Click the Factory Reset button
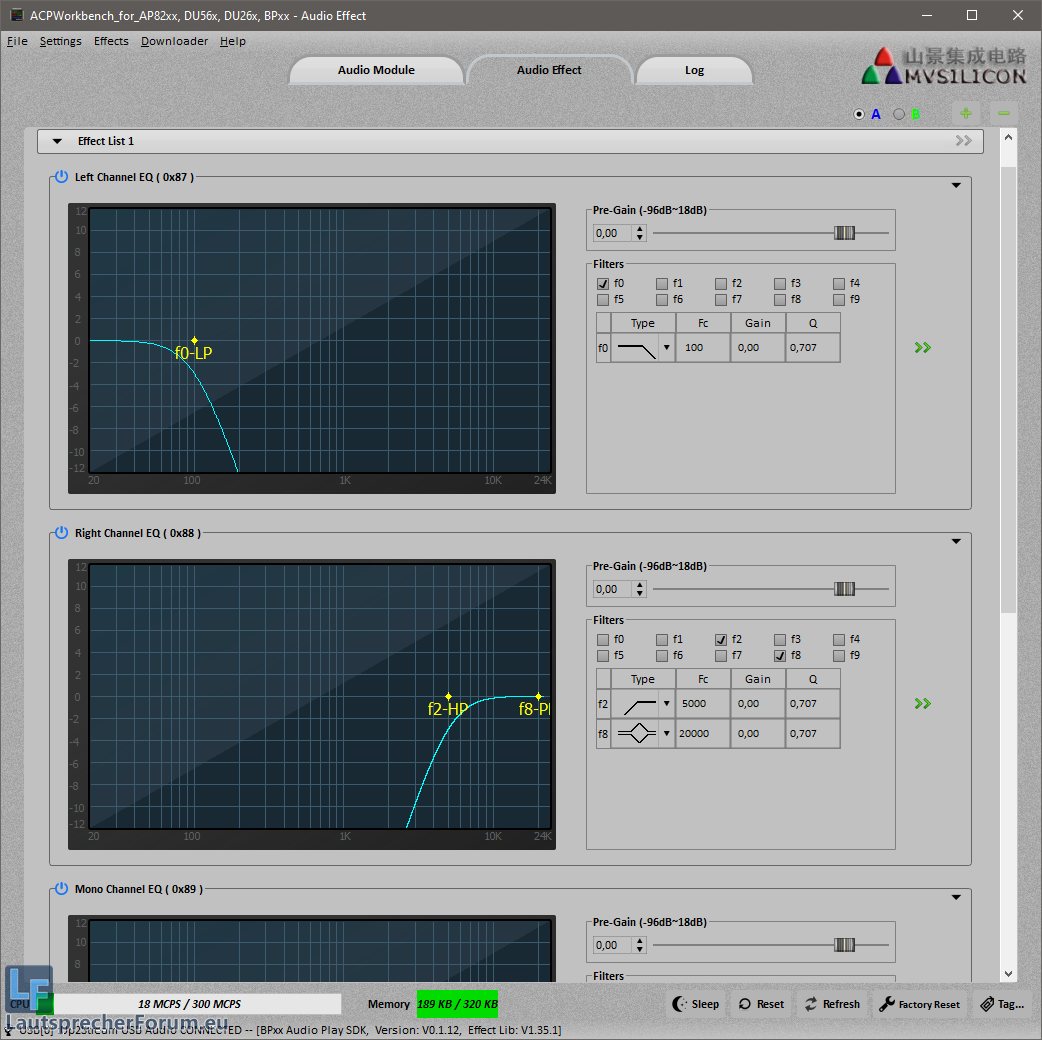 click(919, 1004)
